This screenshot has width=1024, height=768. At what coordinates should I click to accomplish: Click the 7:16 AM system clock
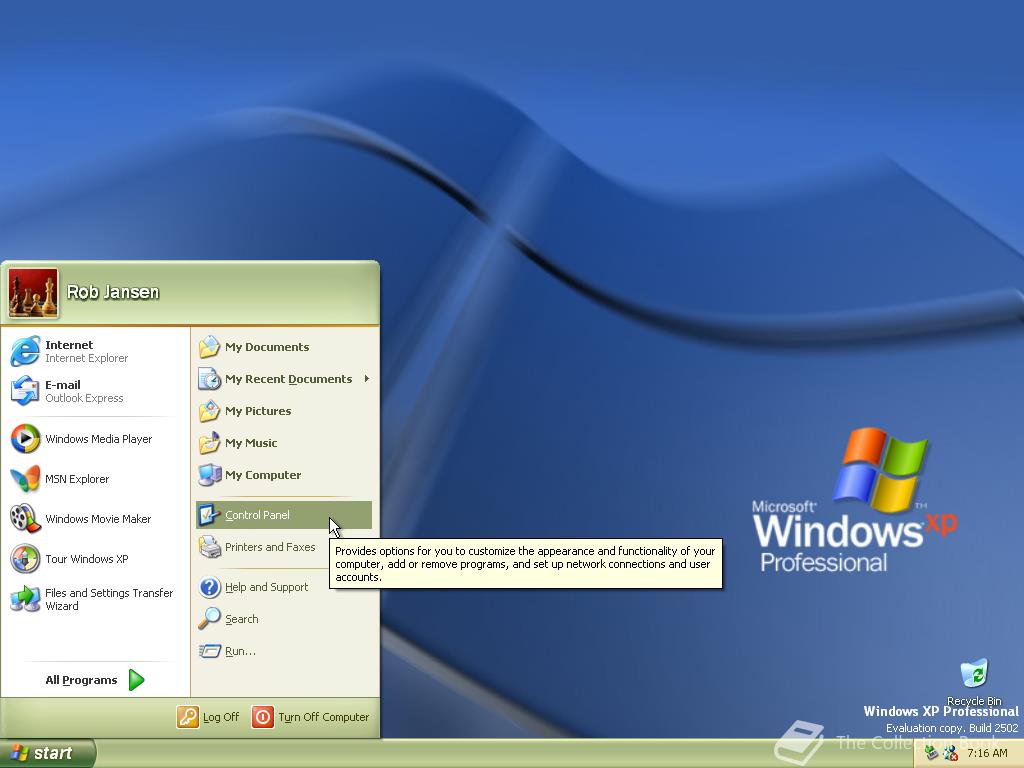click(987, 753)
